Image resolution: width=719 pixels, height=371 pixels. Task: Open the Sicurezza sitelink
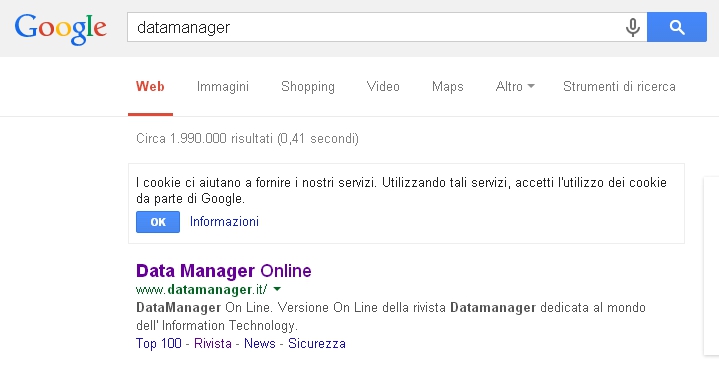pos(317,343)
